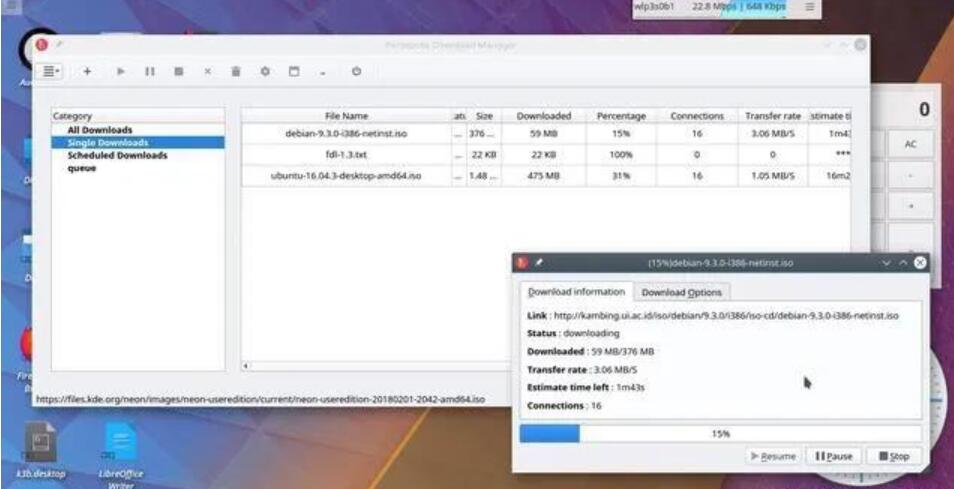Screen dimensions: 954x489
Task: Open LibreOffice Writer desktop icon
Action: pyautogui.click(x=120, y=455)
